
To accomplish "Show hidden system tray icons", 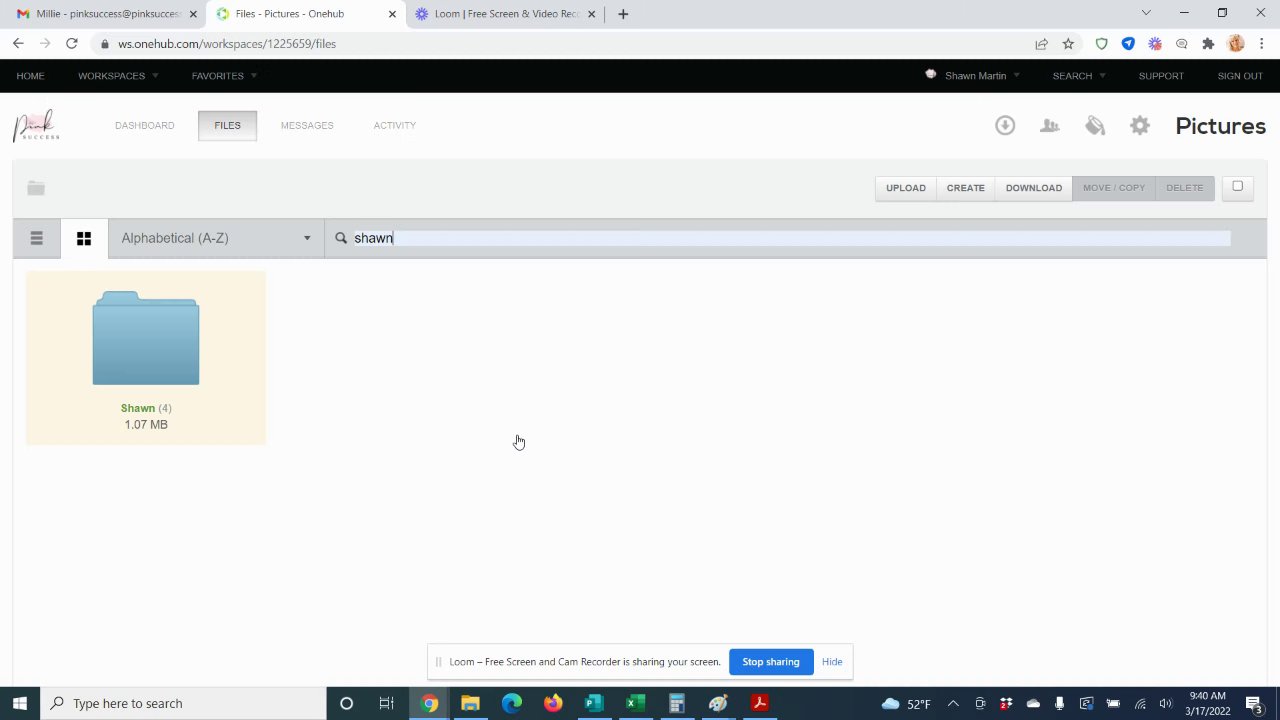I will coord(953,703).
